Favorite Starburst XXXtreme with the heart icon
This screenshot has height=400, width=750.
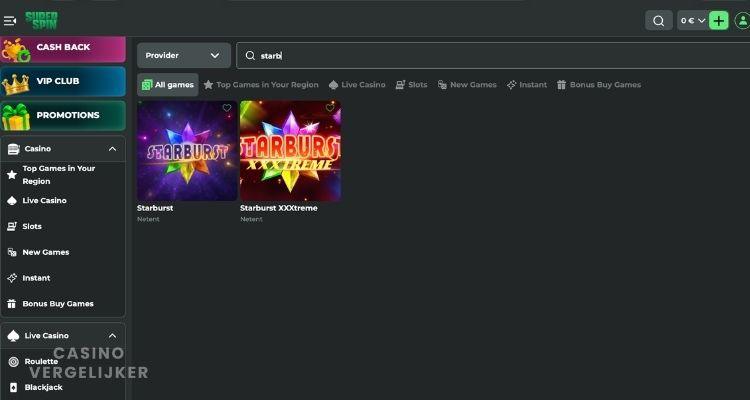330,108
